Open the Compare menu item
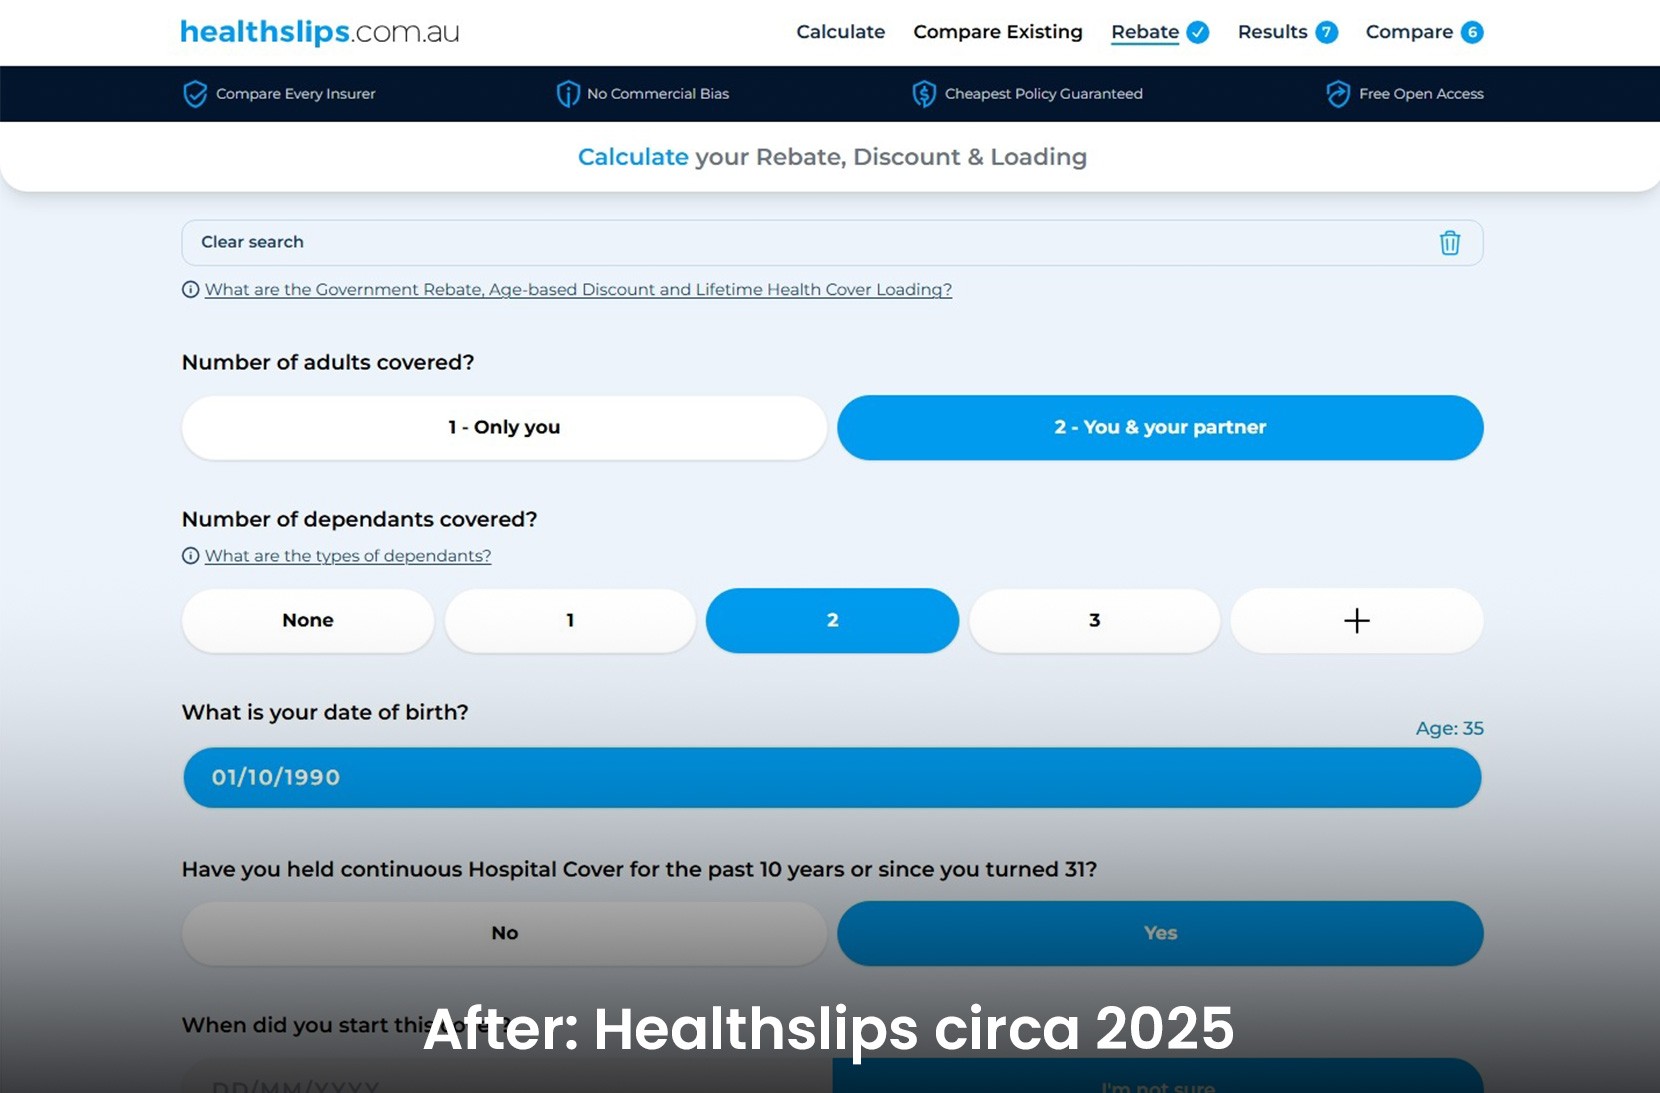The height and width of the screenshot is (1093, 1660). (1409, 32)
